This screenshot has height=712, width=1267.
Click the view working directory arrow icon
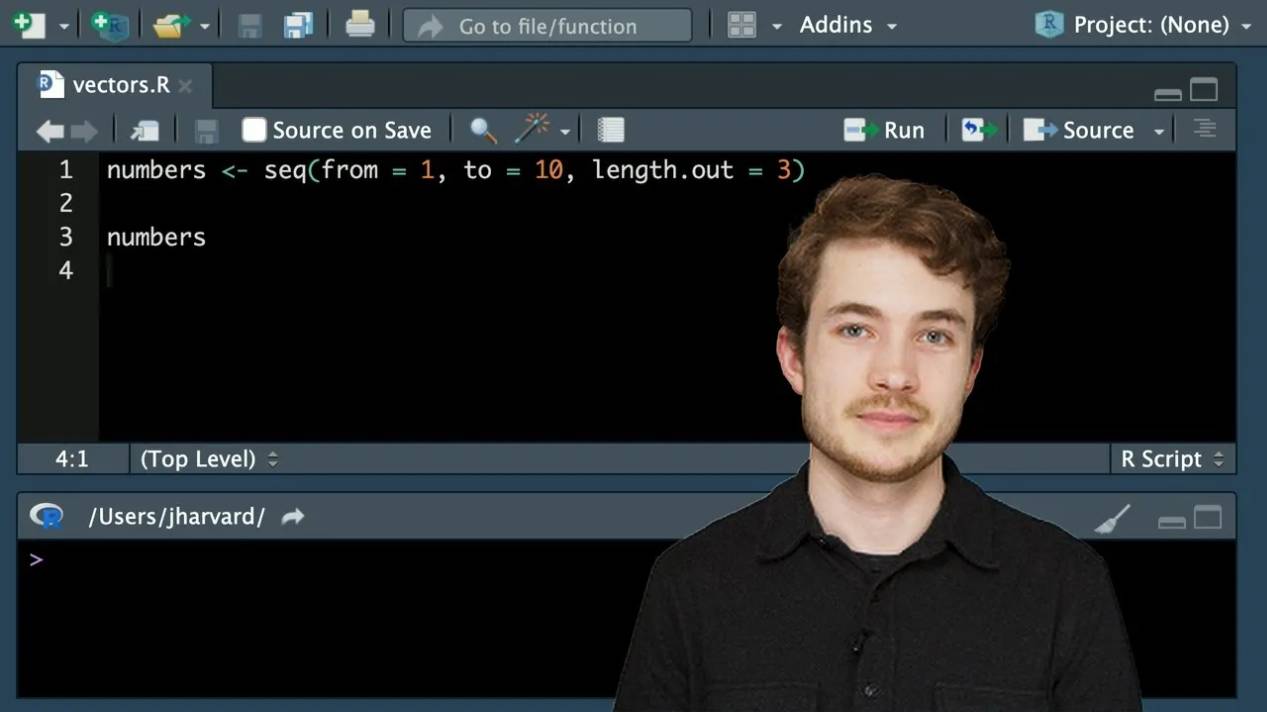pos(293,516)
